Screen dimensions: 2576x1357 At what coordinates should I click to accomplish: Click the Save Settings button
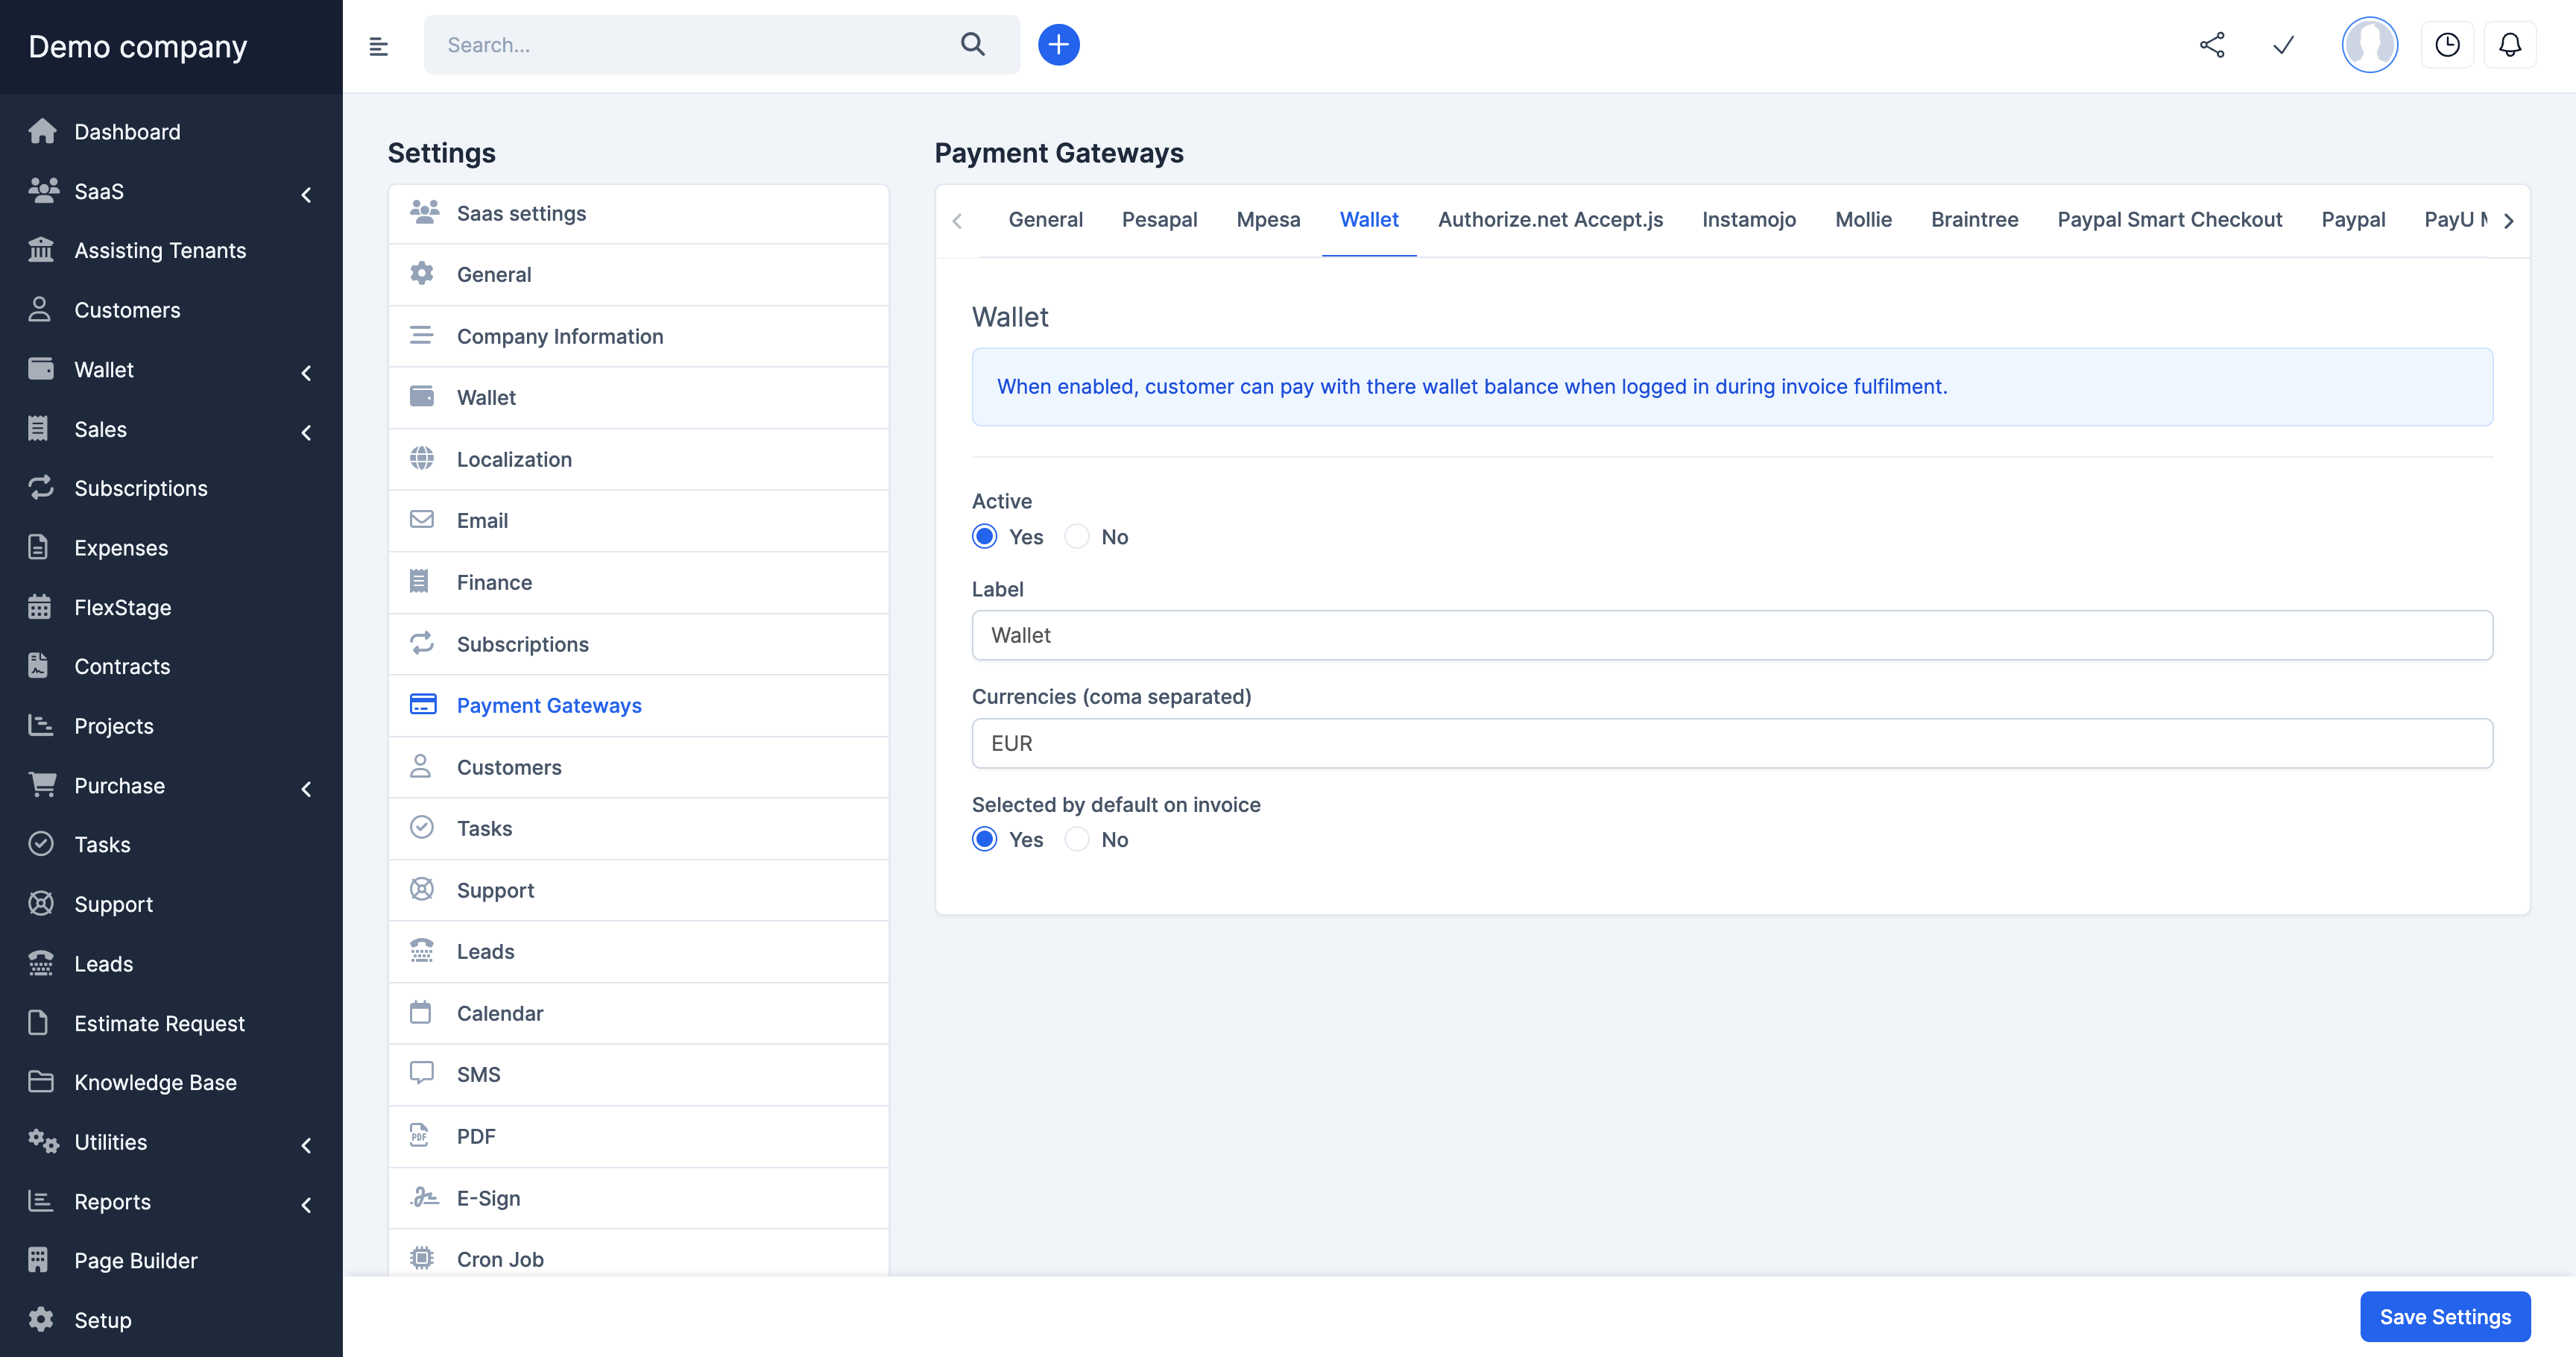pos(2444,1317)
